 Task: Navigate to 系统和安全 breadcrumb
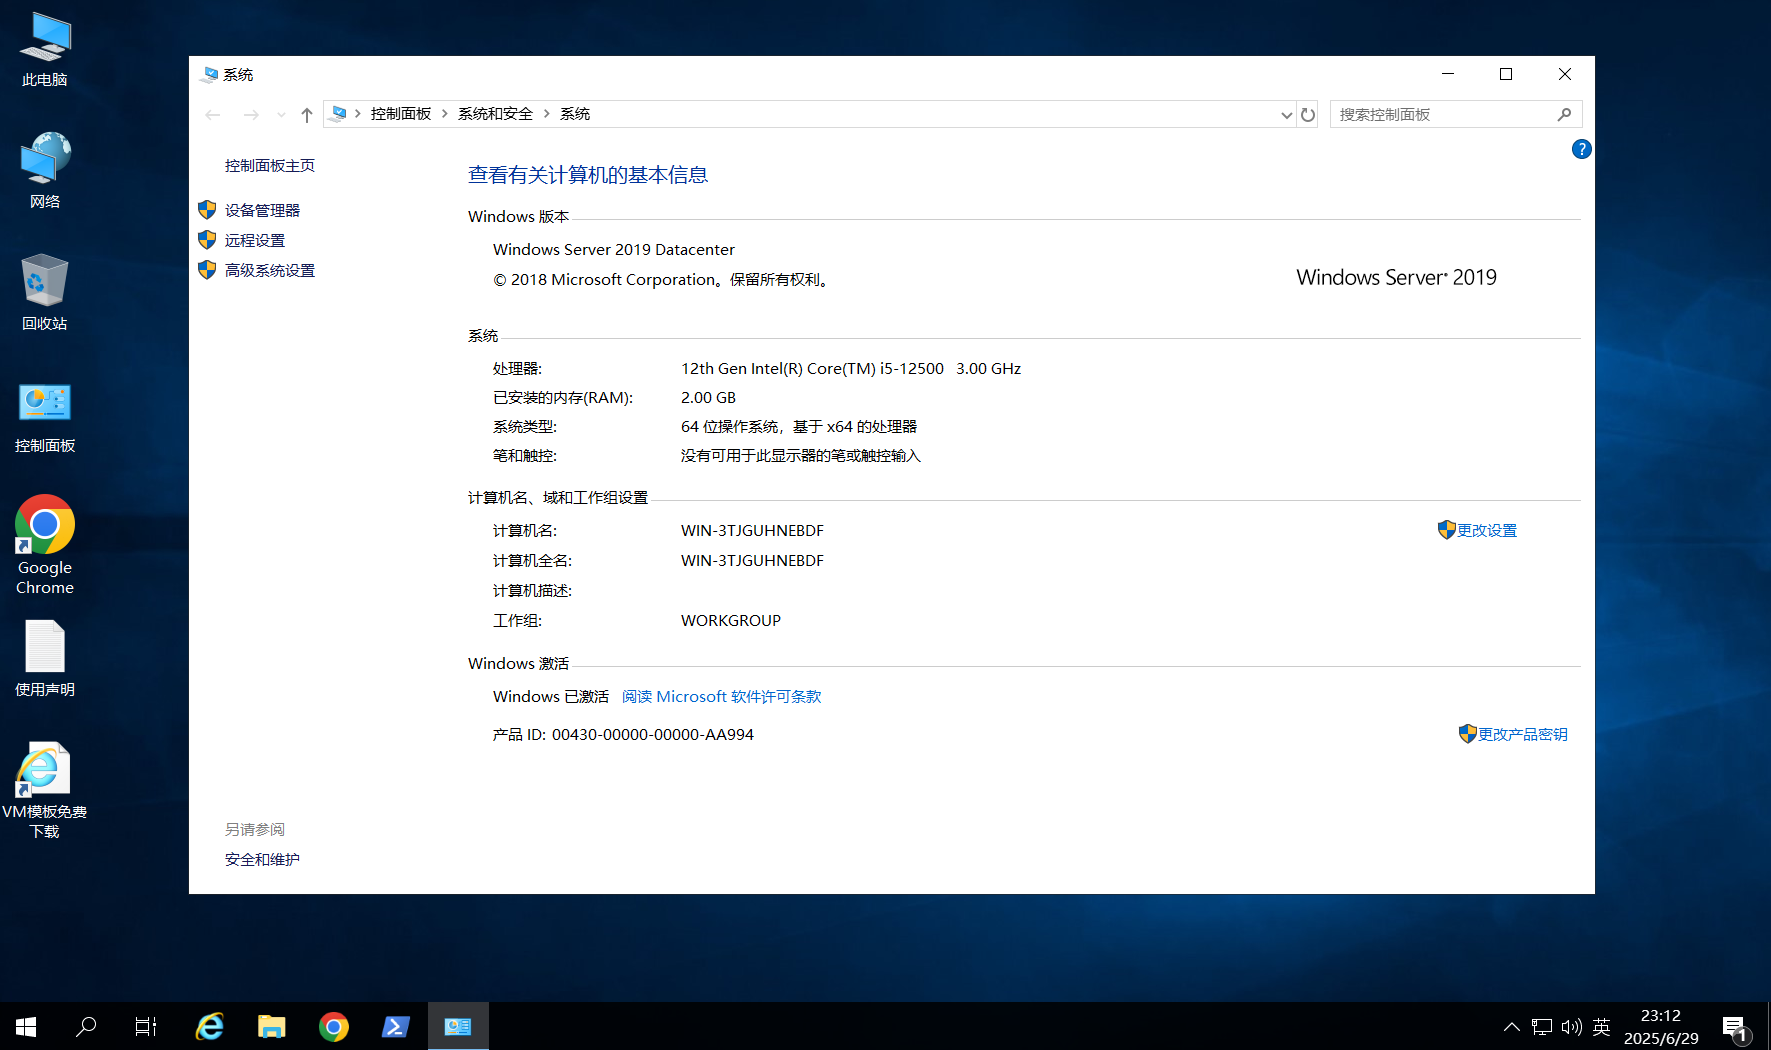pos(496,114)
